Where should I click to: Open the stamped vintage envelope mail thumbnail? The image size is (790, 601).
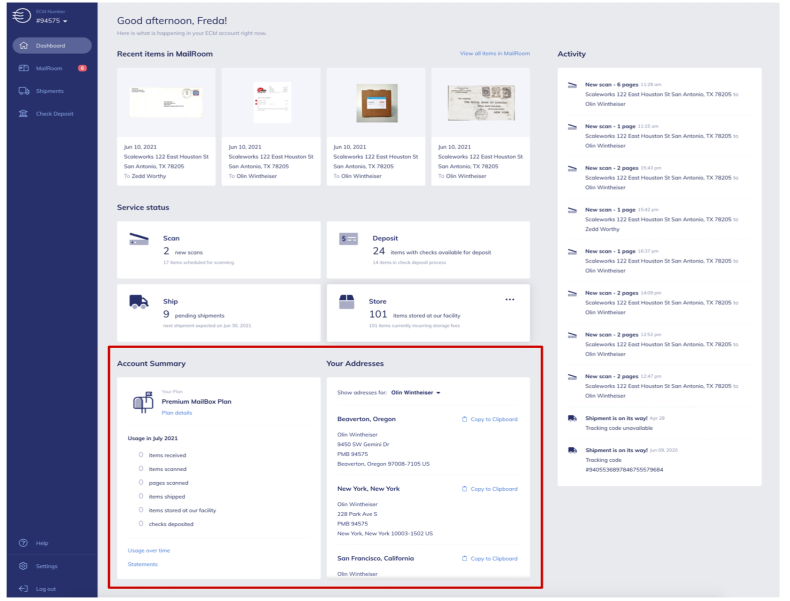tap(481, 103)
